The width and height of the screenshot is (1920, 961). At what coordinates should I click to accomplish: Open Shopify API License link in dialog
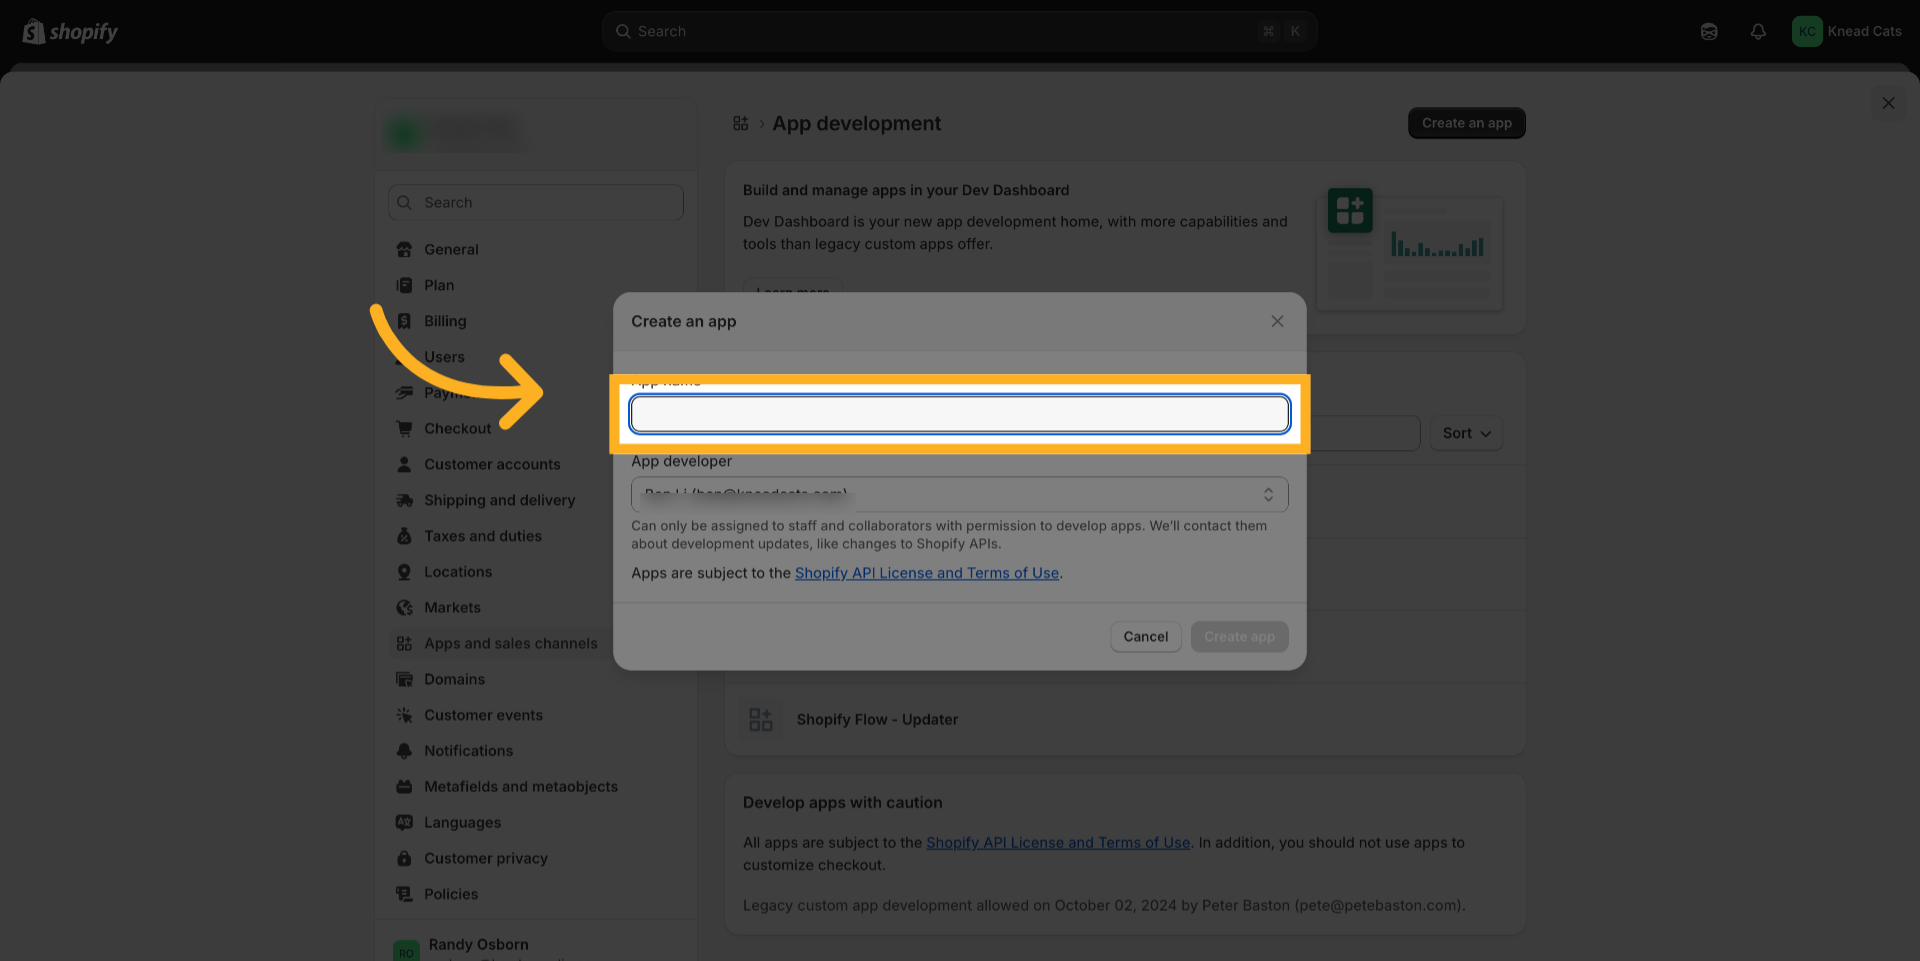(x=927, y=573)
